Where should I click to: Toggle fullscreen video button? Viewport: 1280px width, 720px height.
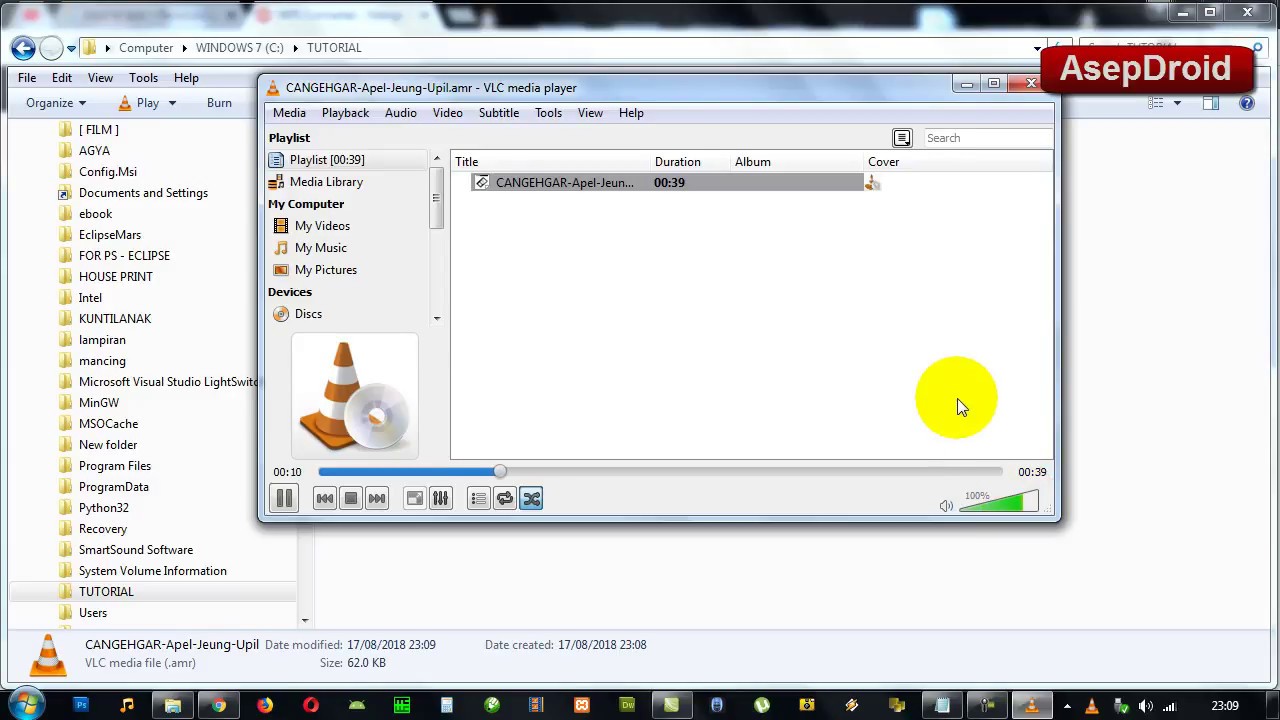pos(414,498)
